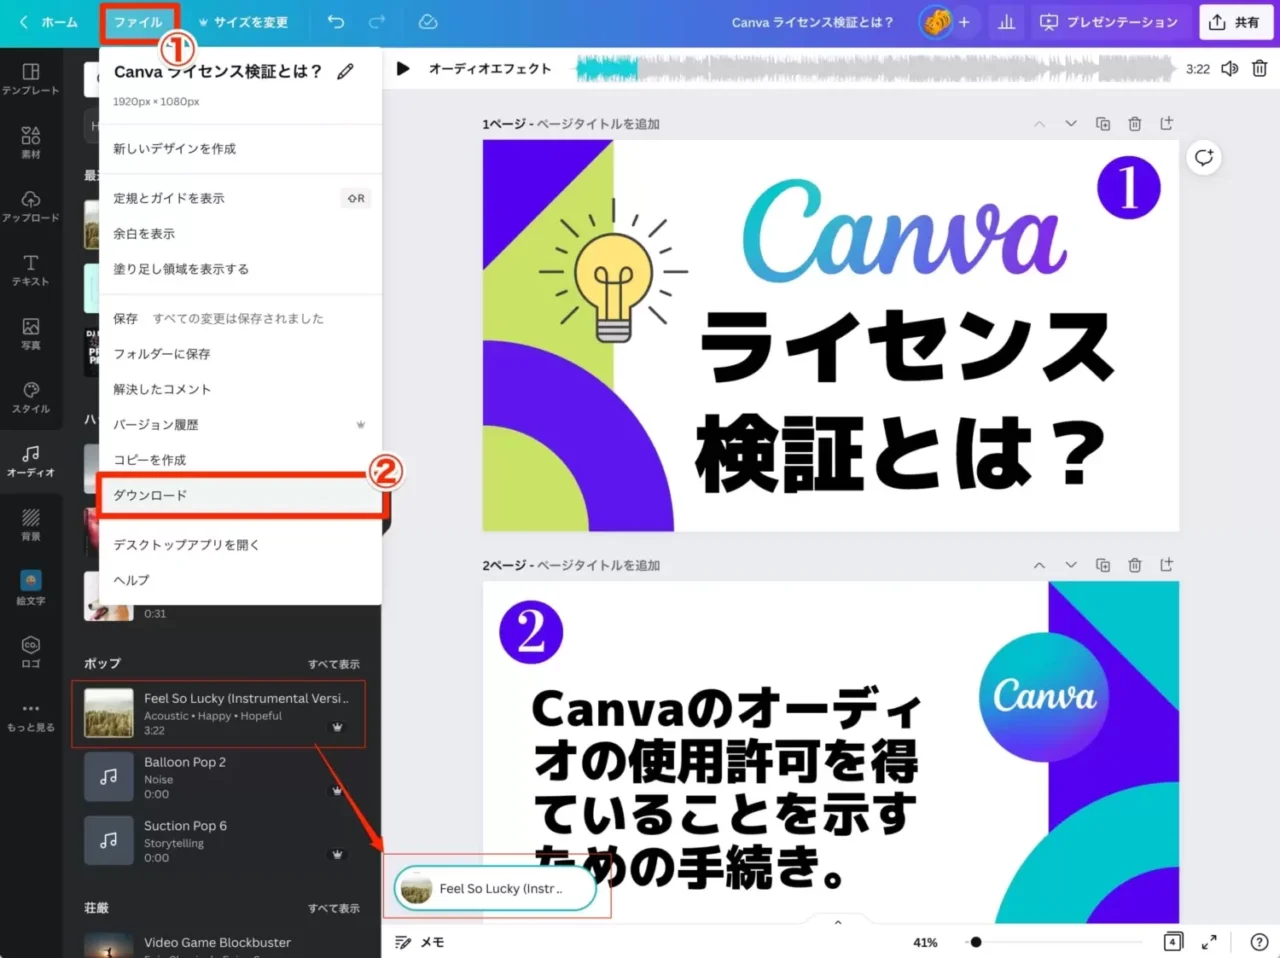The height and width of the screenshot is (958, 1280).
Task: Click the 共有 share button
Action: point(1235,22)
